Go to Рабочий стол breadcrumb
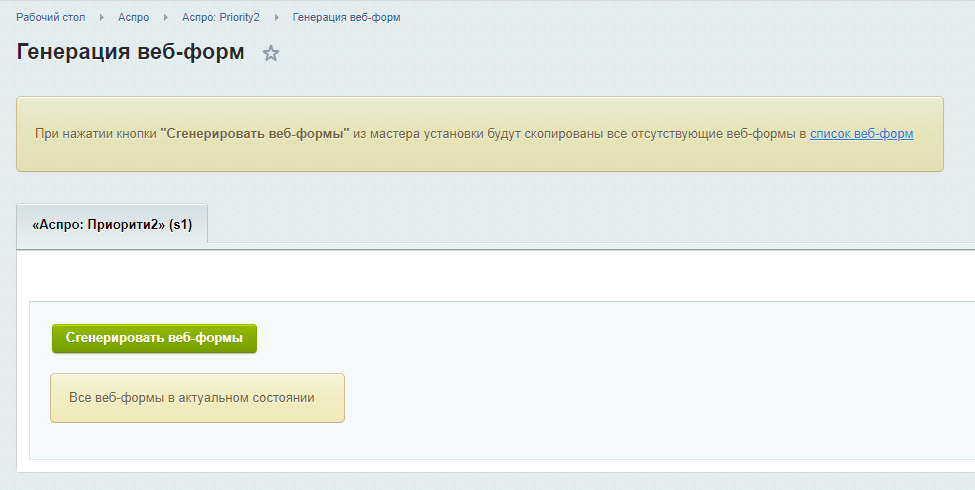The image size is (975, 490). point(50,17)
